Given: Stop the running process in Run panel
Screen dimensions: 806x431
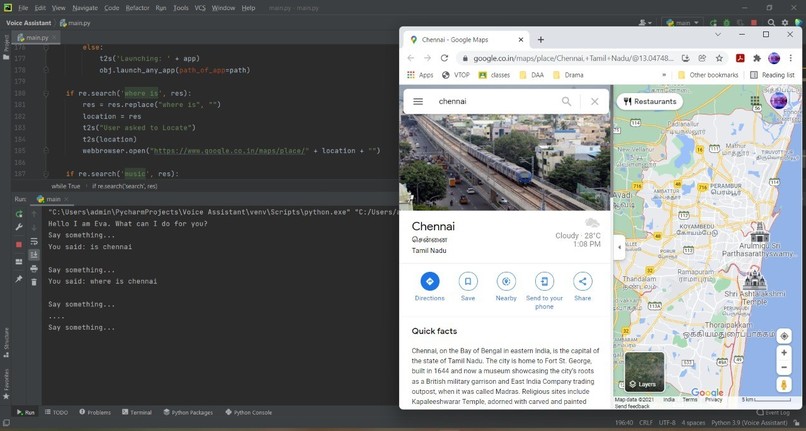Looking at the screenshot, I should point(19,244).
